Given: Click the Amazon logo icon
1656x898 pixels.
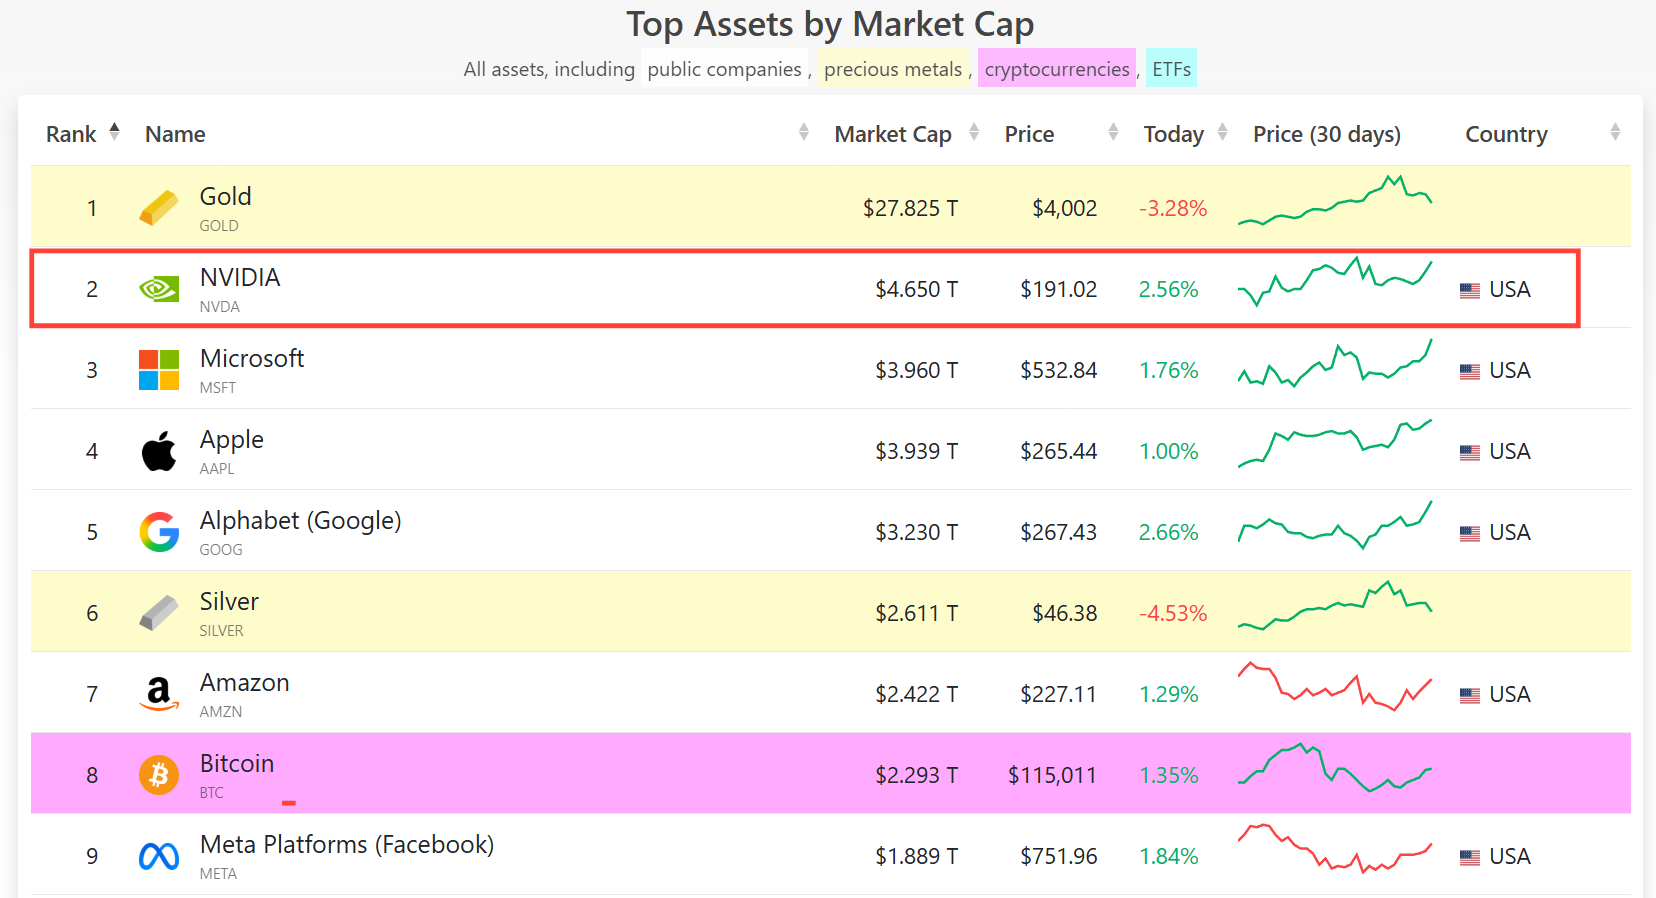Looking at the screenshot, I should click(159, 694).
